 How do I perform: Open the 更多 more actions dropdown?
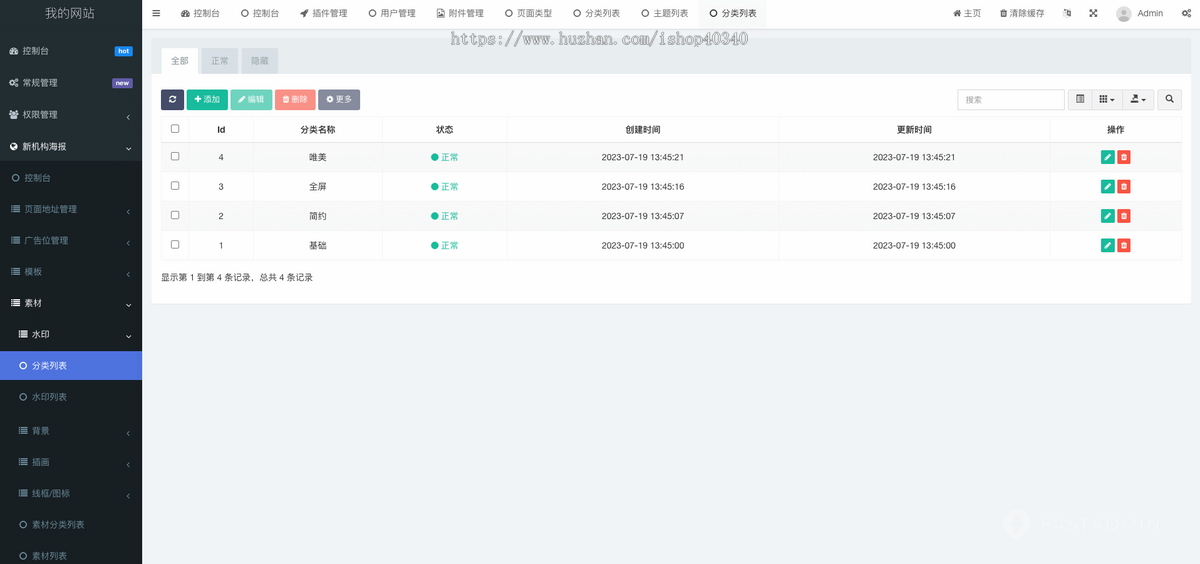pyautogui.click(x=339, y=99)
